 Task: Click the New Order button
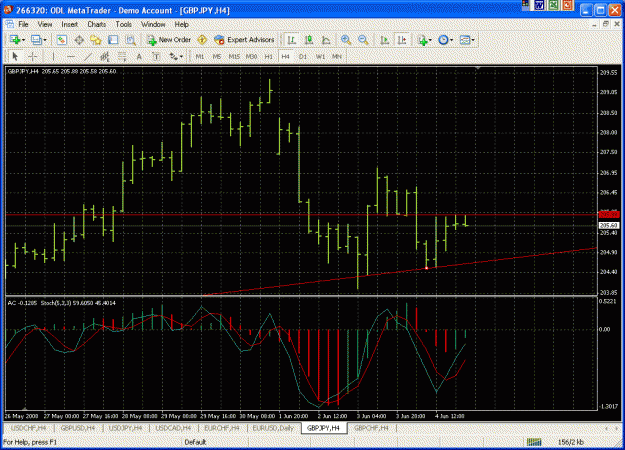169,40
